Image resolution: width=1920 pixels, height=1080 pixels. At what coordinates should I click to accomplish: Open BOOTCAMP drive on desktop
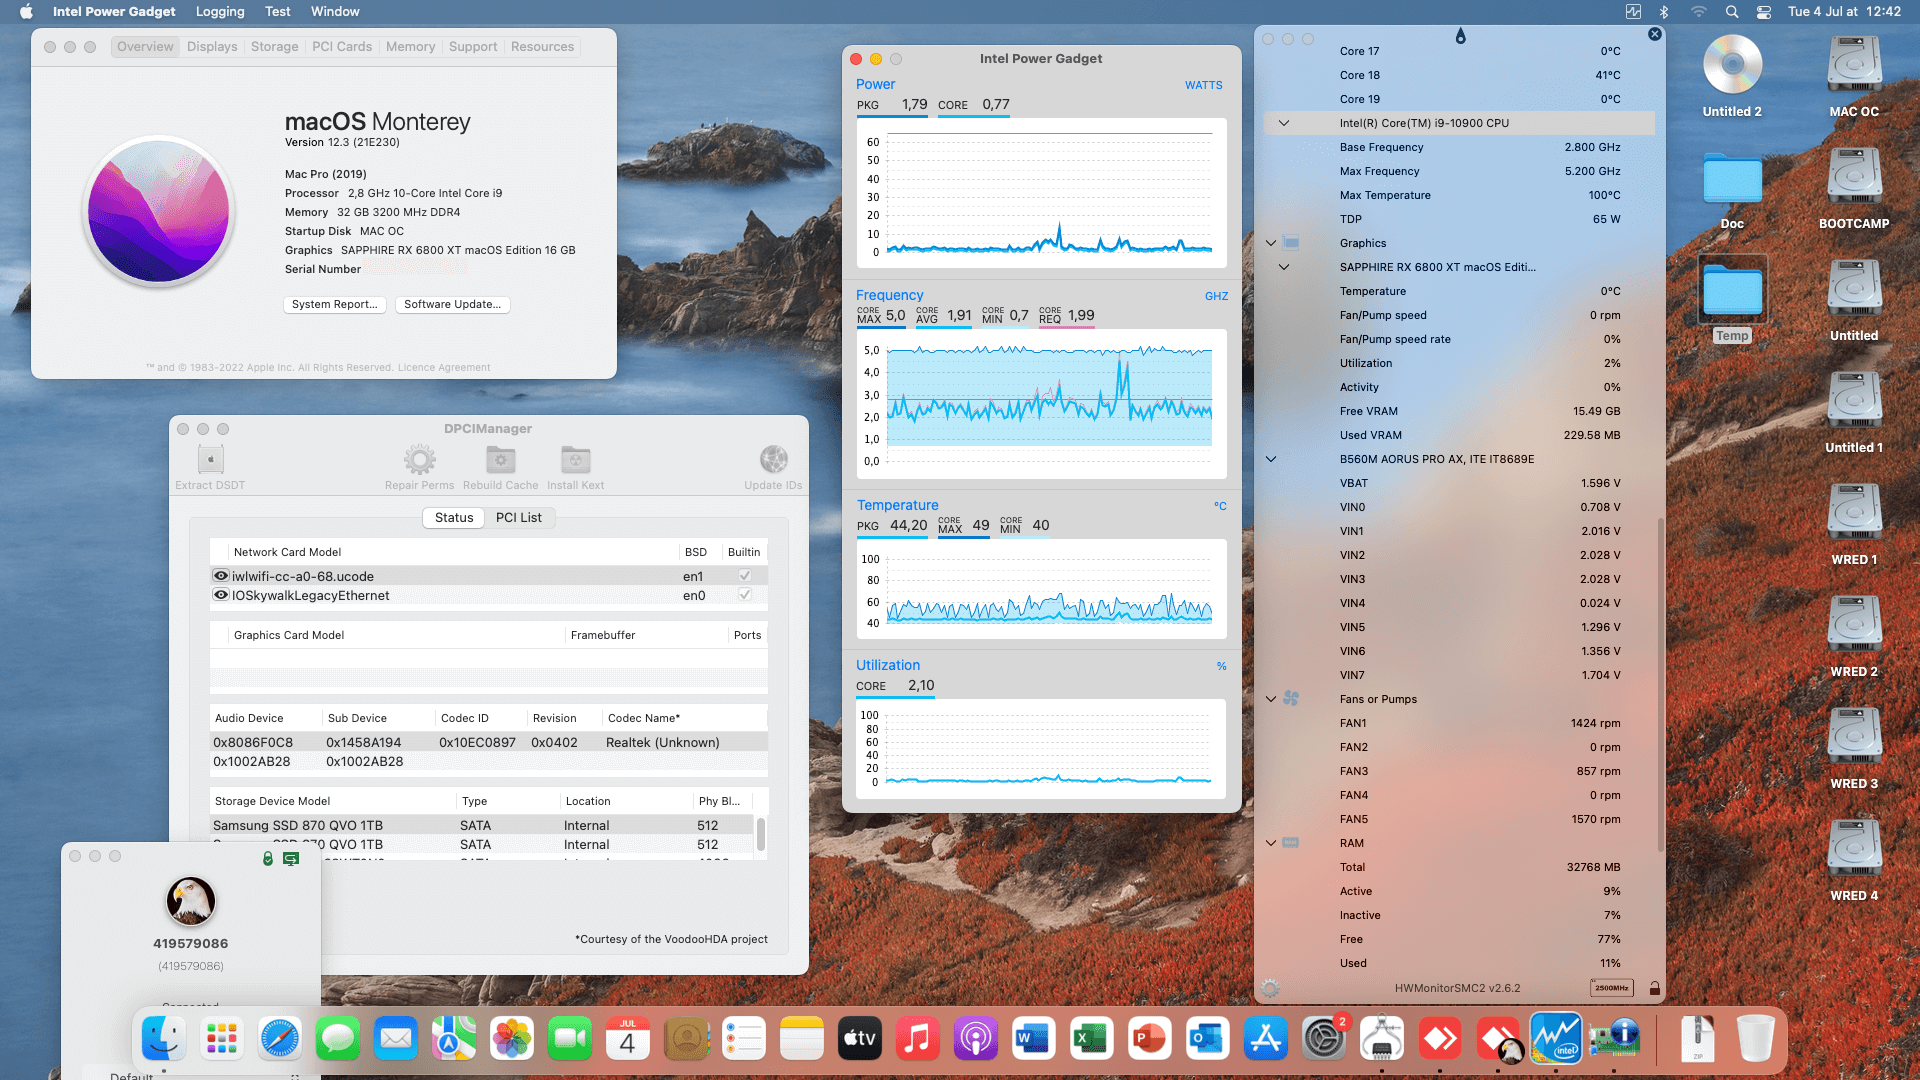coord(1854,188)
